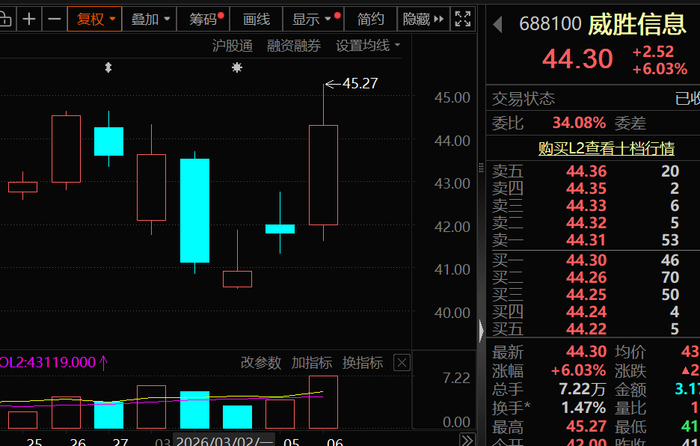This screenshot has height=446, width=700.
Task: Click the minus zoom-out chart button
Action: [54, 19]
